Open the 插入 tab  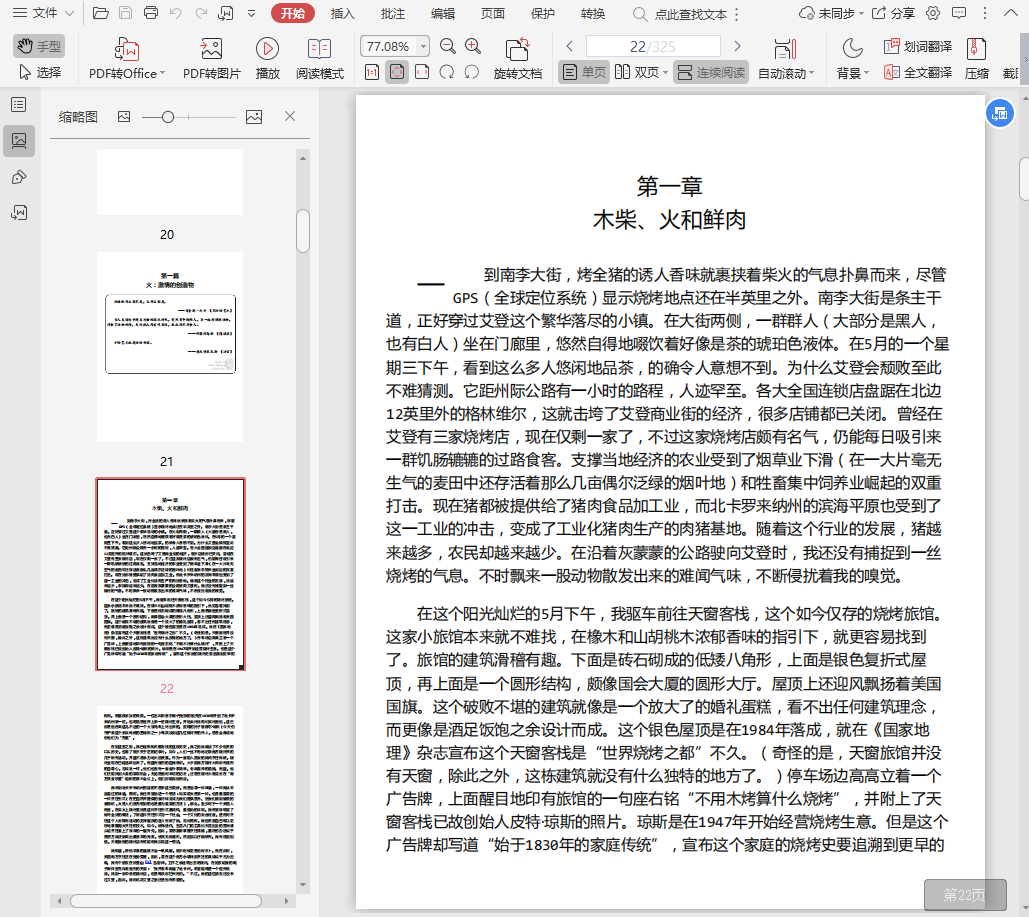pos(343,13)
